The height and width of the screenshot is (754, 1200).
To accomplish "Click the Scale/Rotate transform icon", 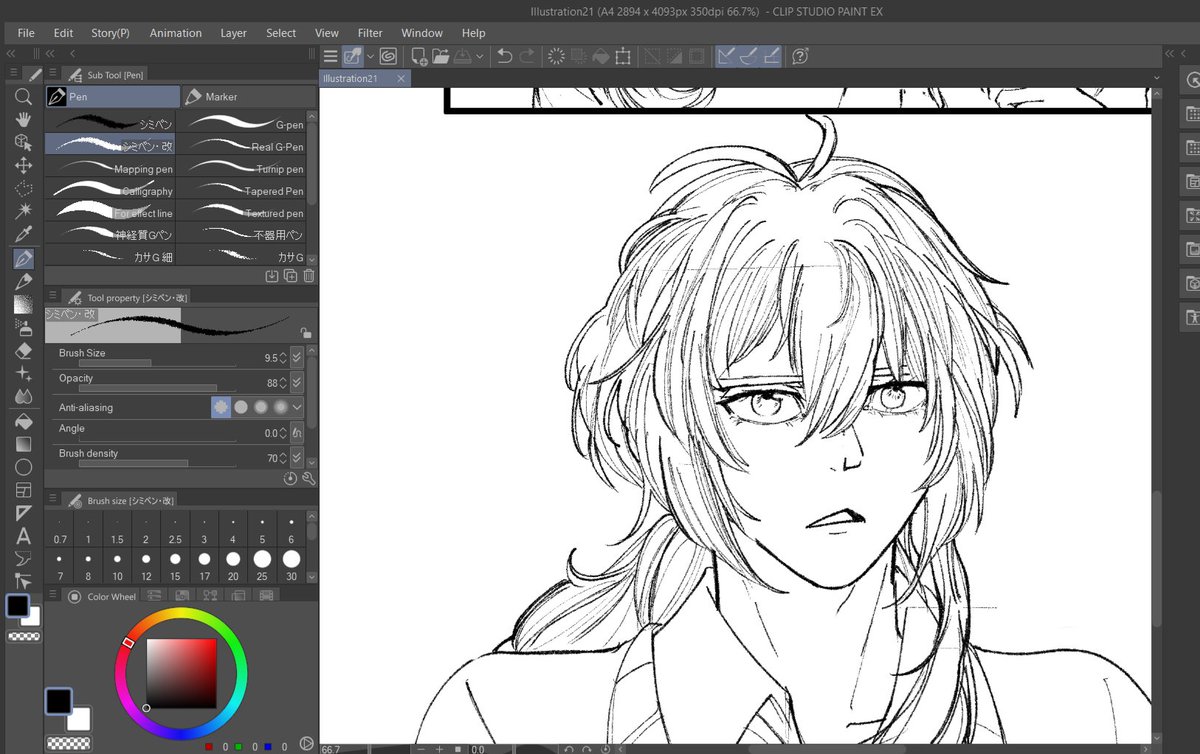I will 623,57.
